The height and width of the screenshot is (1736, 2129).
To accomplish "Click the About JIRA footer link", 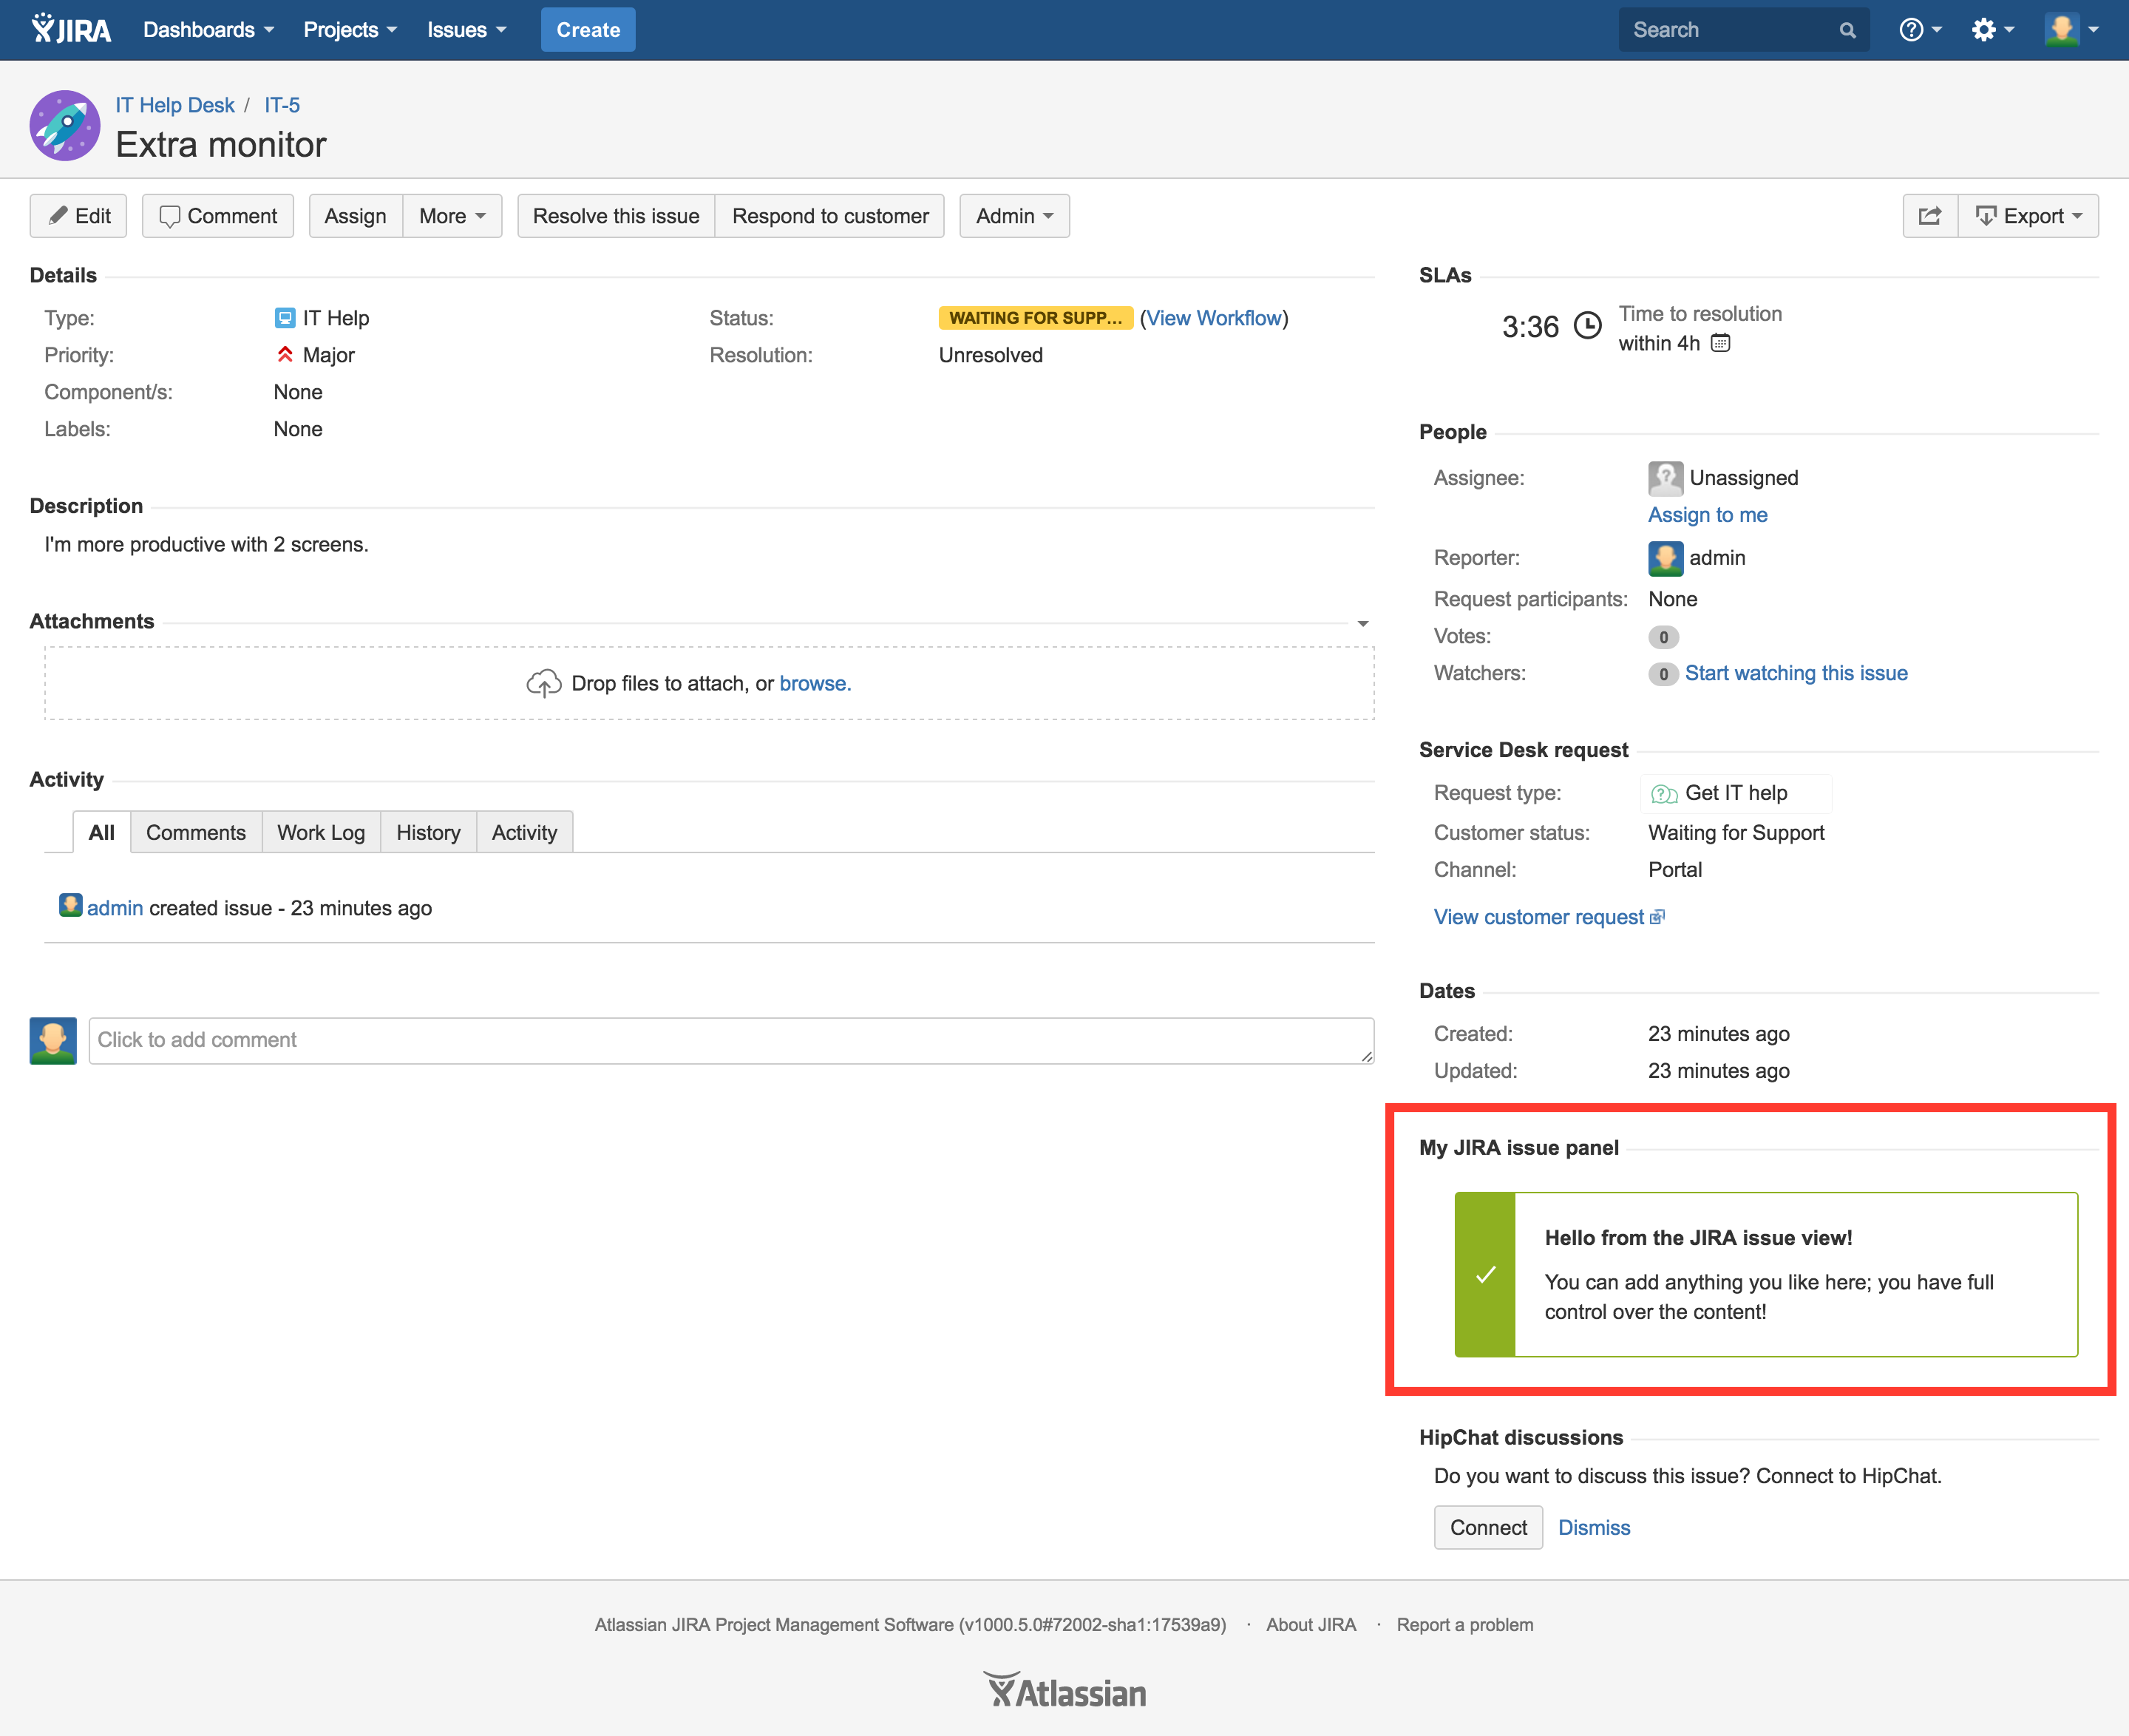I will pos(1311,1625).
